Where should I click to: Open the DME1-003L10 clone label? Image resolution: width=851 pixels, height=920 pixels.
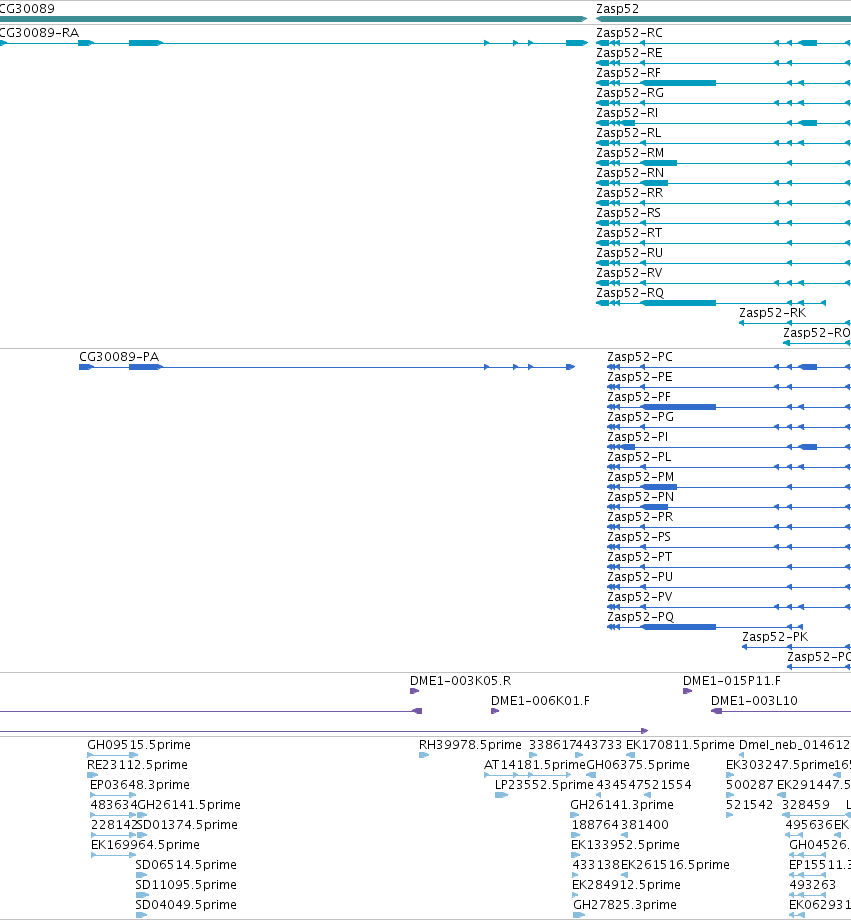(x=754, y=701)
